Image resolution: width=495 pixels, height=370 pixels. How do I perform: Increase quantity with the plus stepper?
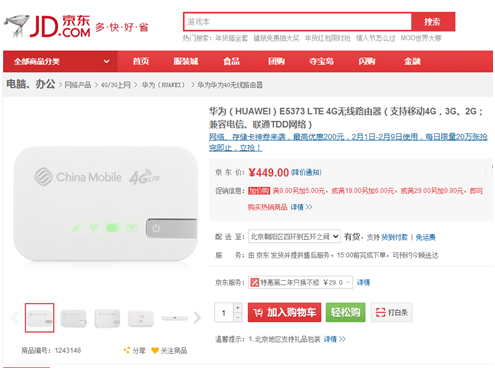click(238, 307)
